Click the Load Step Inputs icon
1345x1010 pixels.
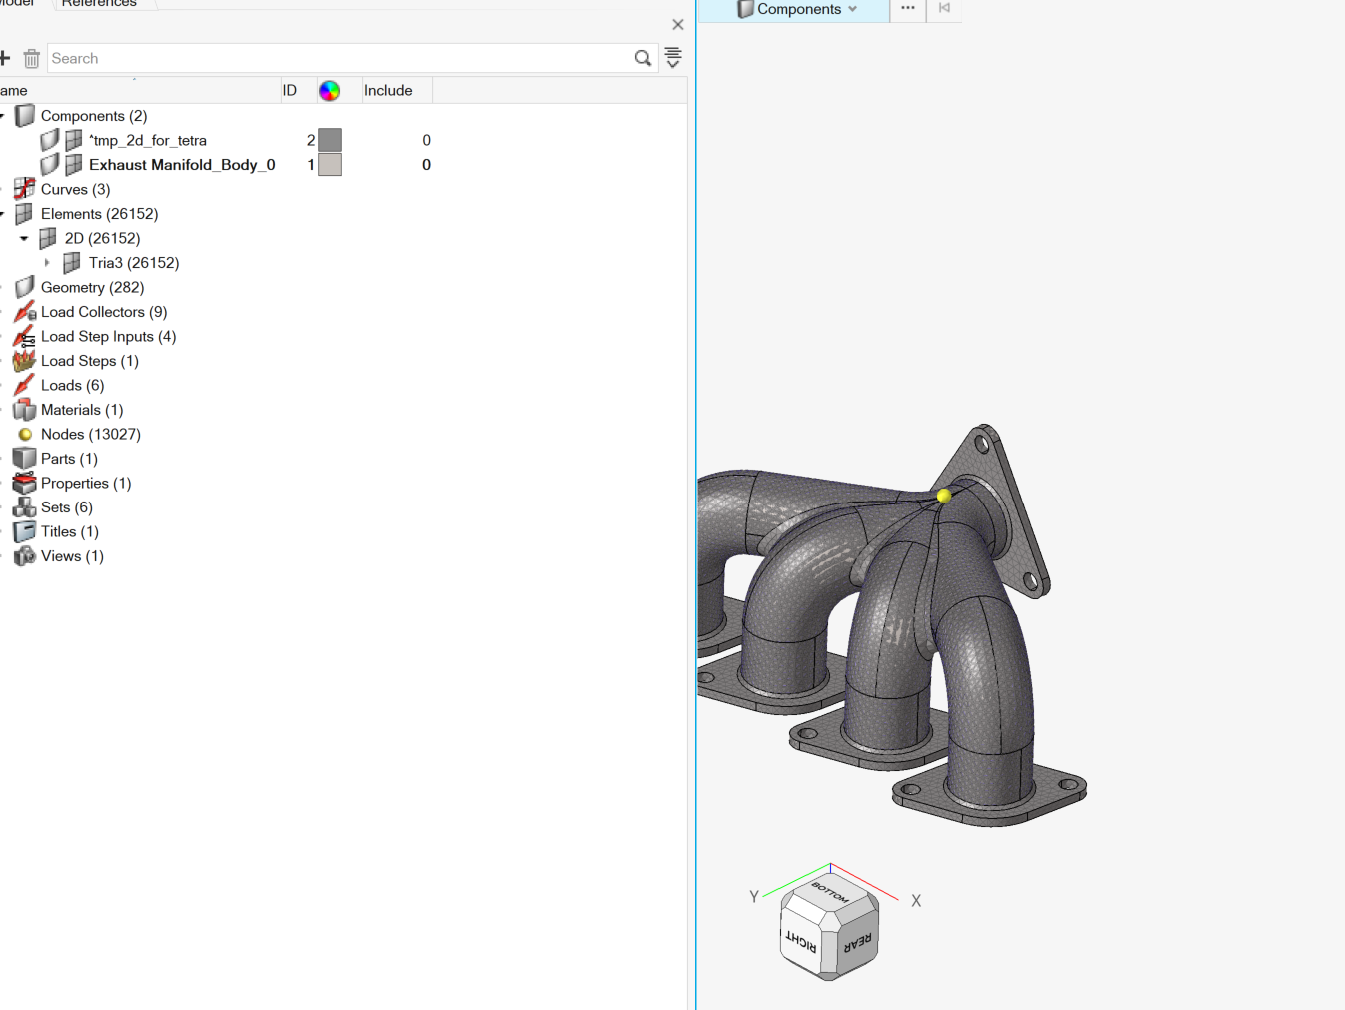[x=25, y=336]
